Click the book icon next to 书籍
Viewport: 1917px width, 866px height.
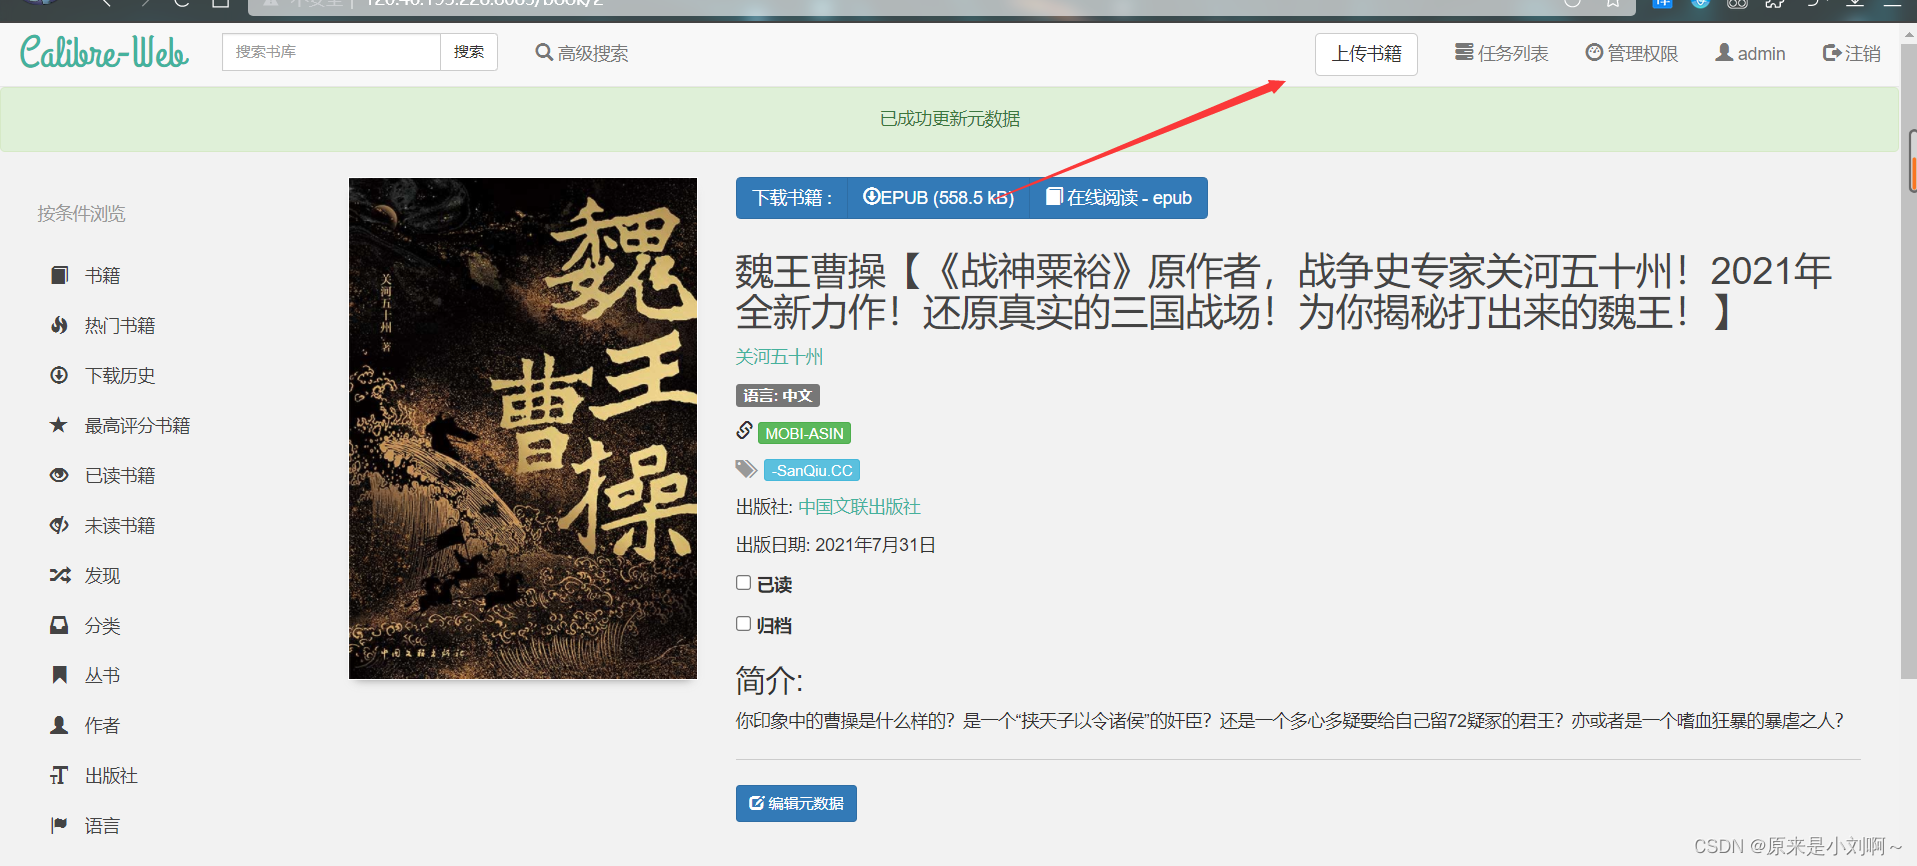(x=59, y=275)
